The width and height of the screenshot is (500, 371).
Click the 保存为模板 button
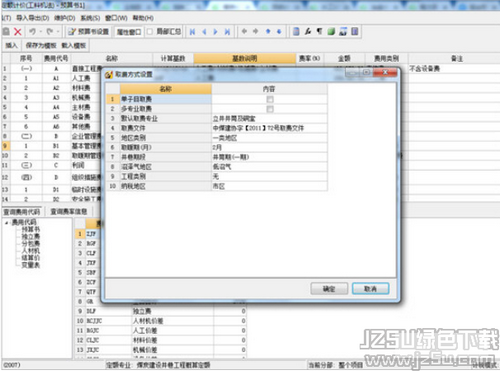41,45
